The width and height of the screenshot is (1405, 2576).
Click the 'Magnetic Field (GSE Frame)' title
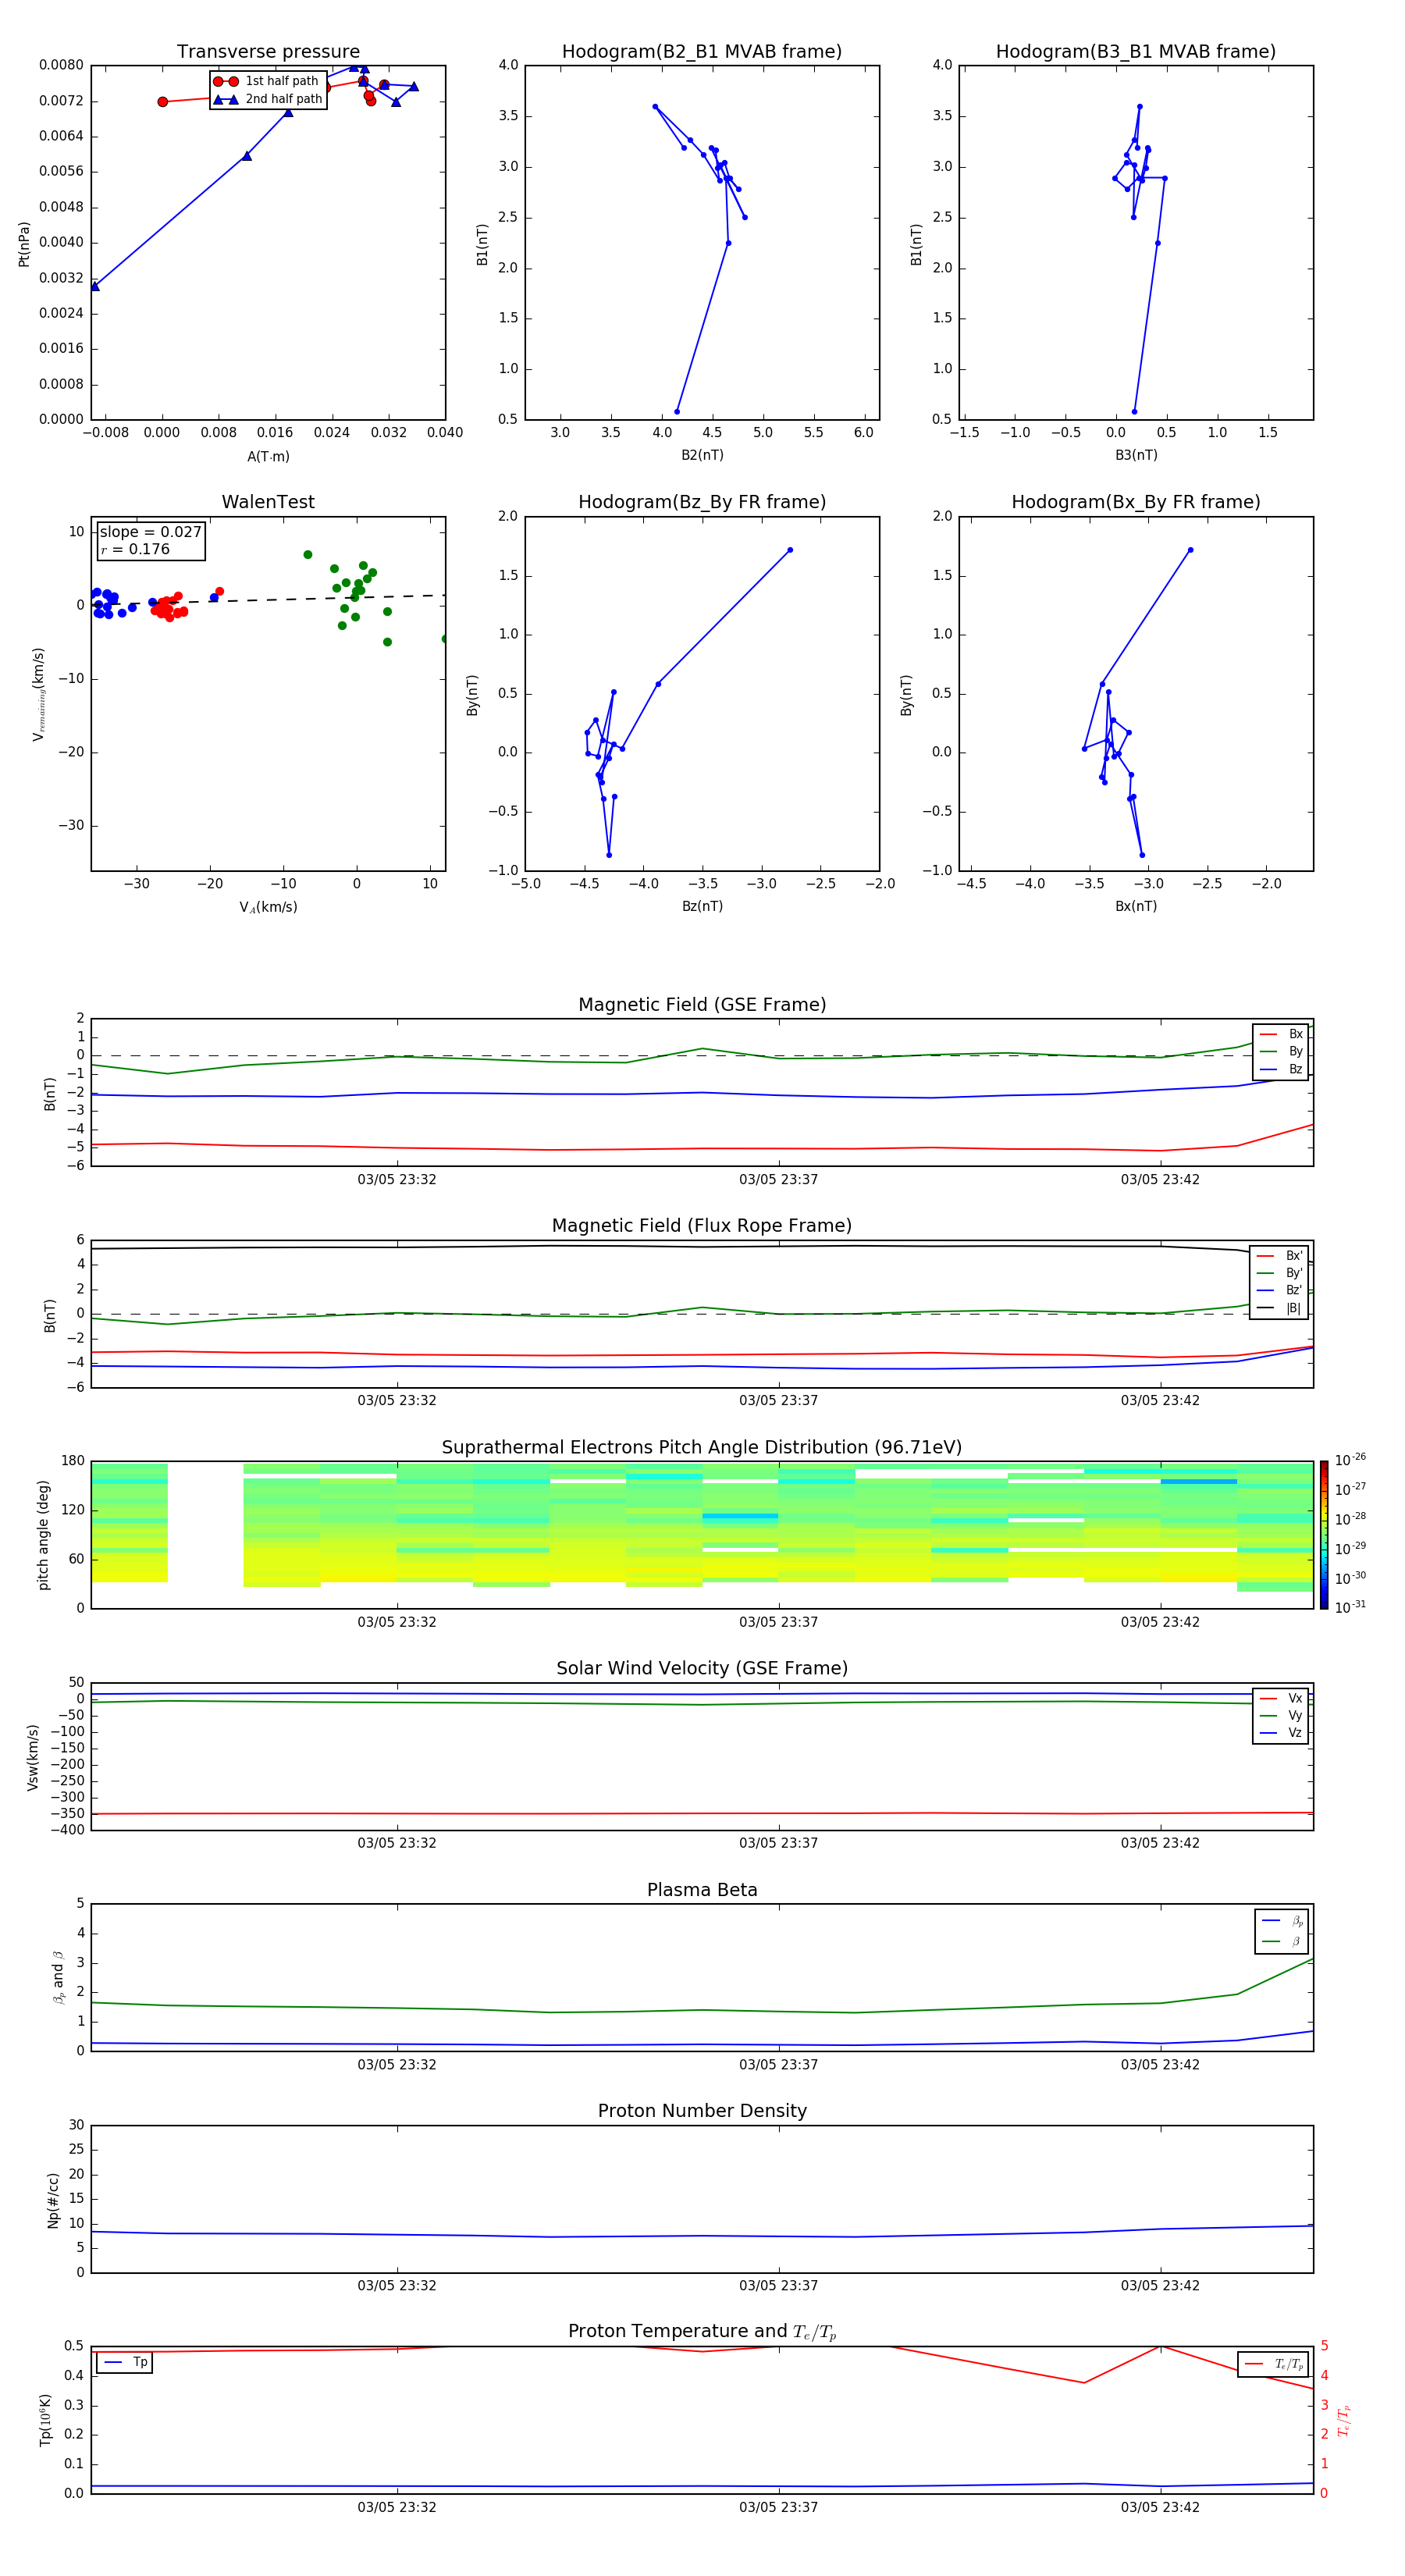pyautogui.click(x=702, y=1005)
